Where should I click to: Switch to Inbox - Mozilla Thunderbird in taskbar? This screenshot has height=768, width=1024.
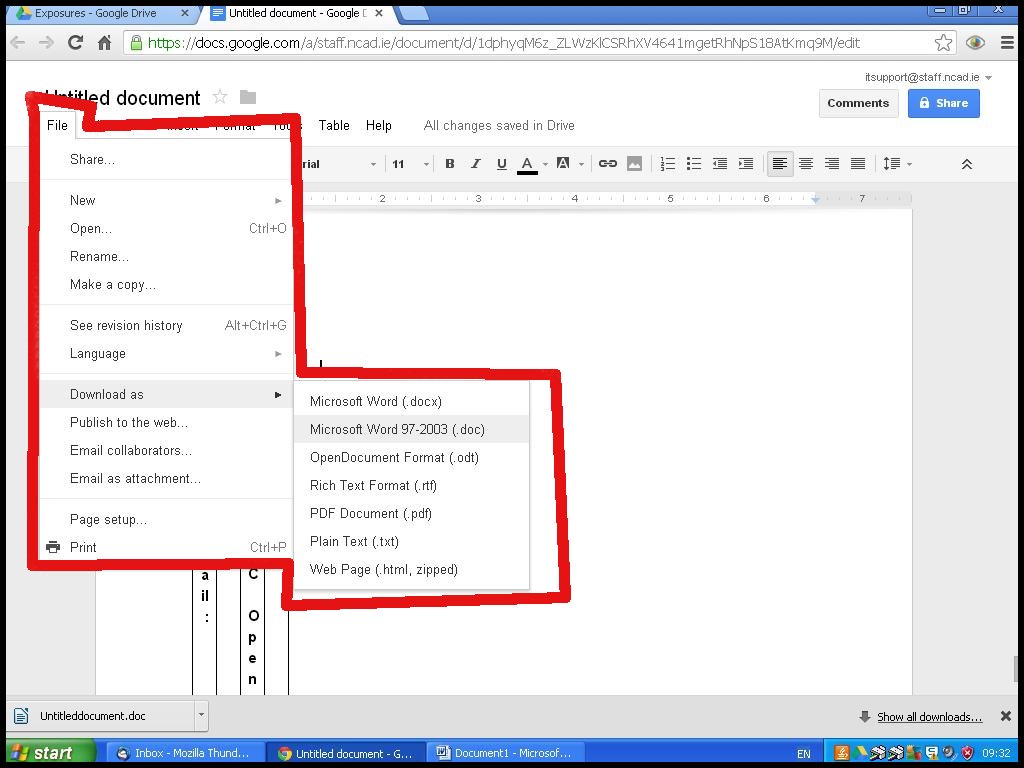point(185,753)
